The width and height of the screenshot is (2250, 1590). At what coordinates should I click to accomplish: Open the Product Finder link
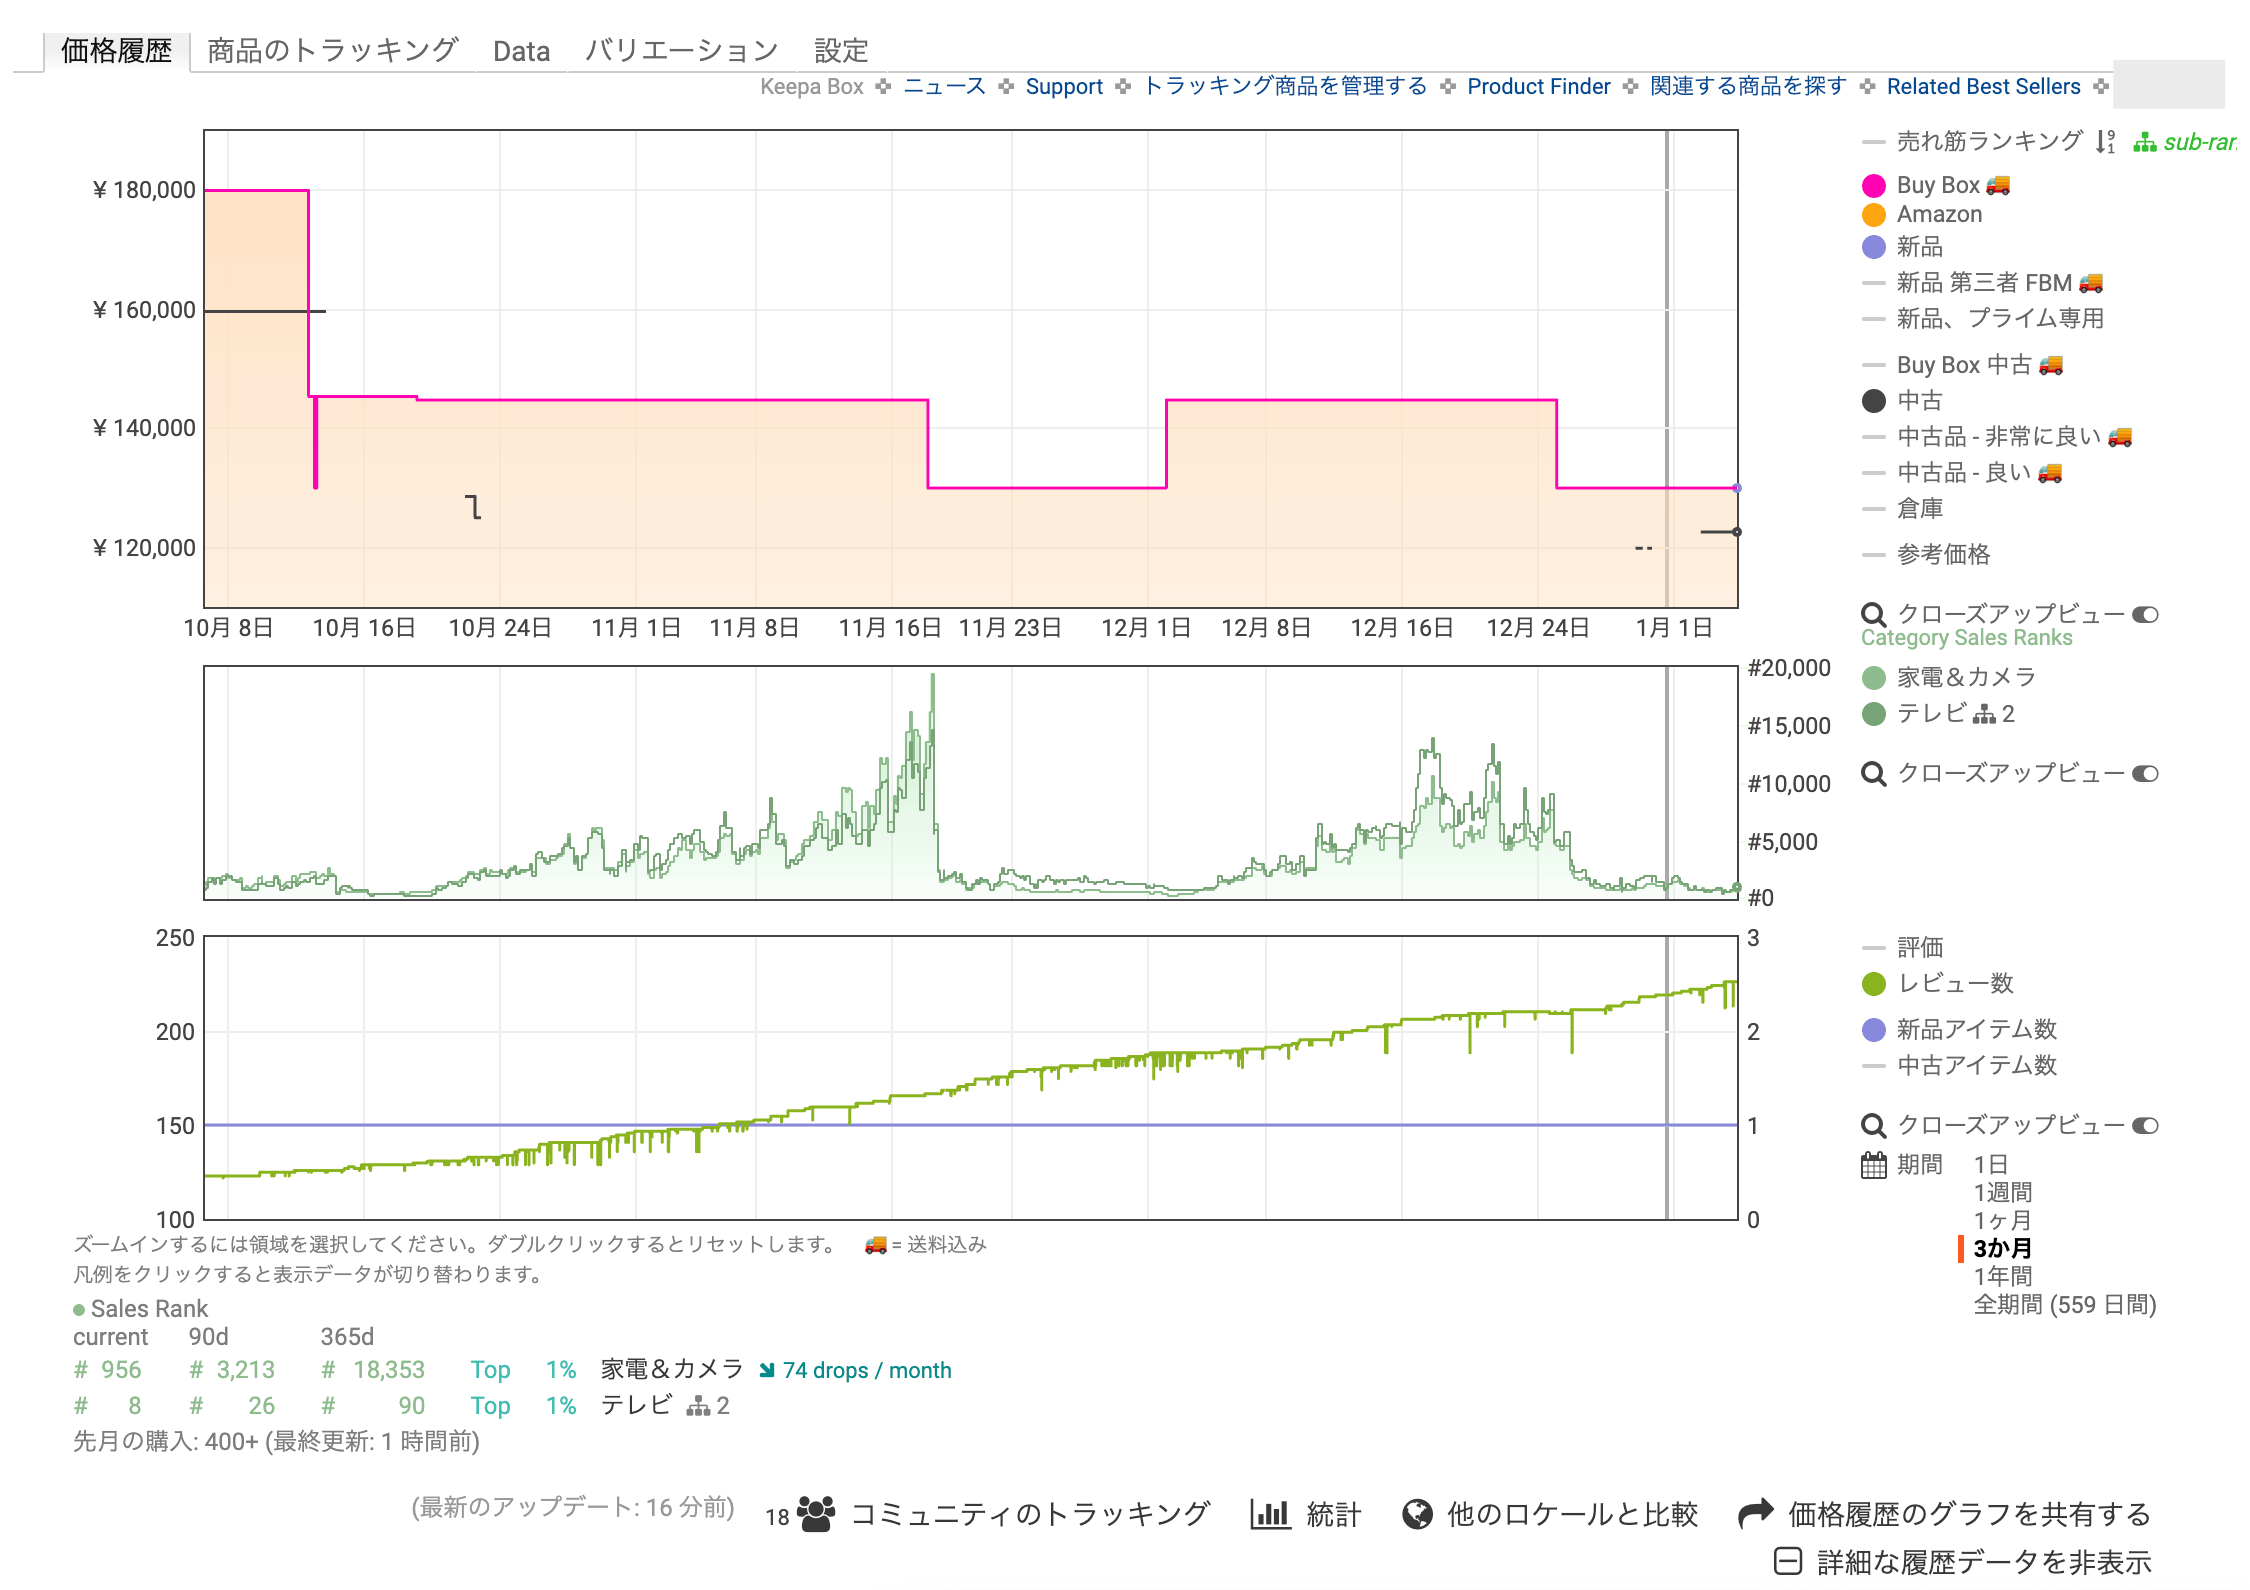pyautogui.click(x=1538, y=87)
